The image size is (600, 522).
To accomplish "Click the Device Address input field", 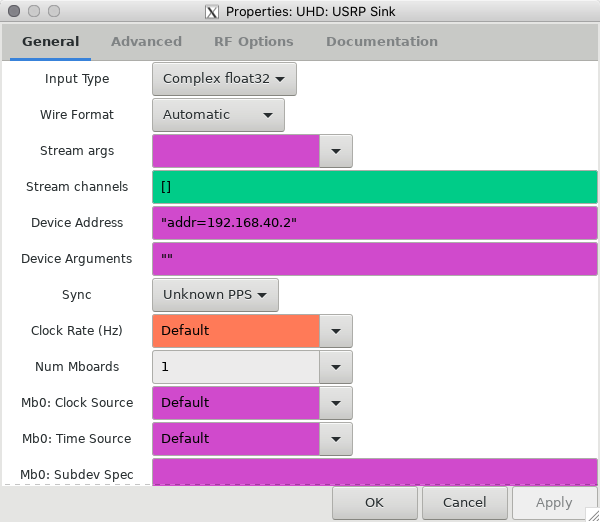I will [375, 223].
